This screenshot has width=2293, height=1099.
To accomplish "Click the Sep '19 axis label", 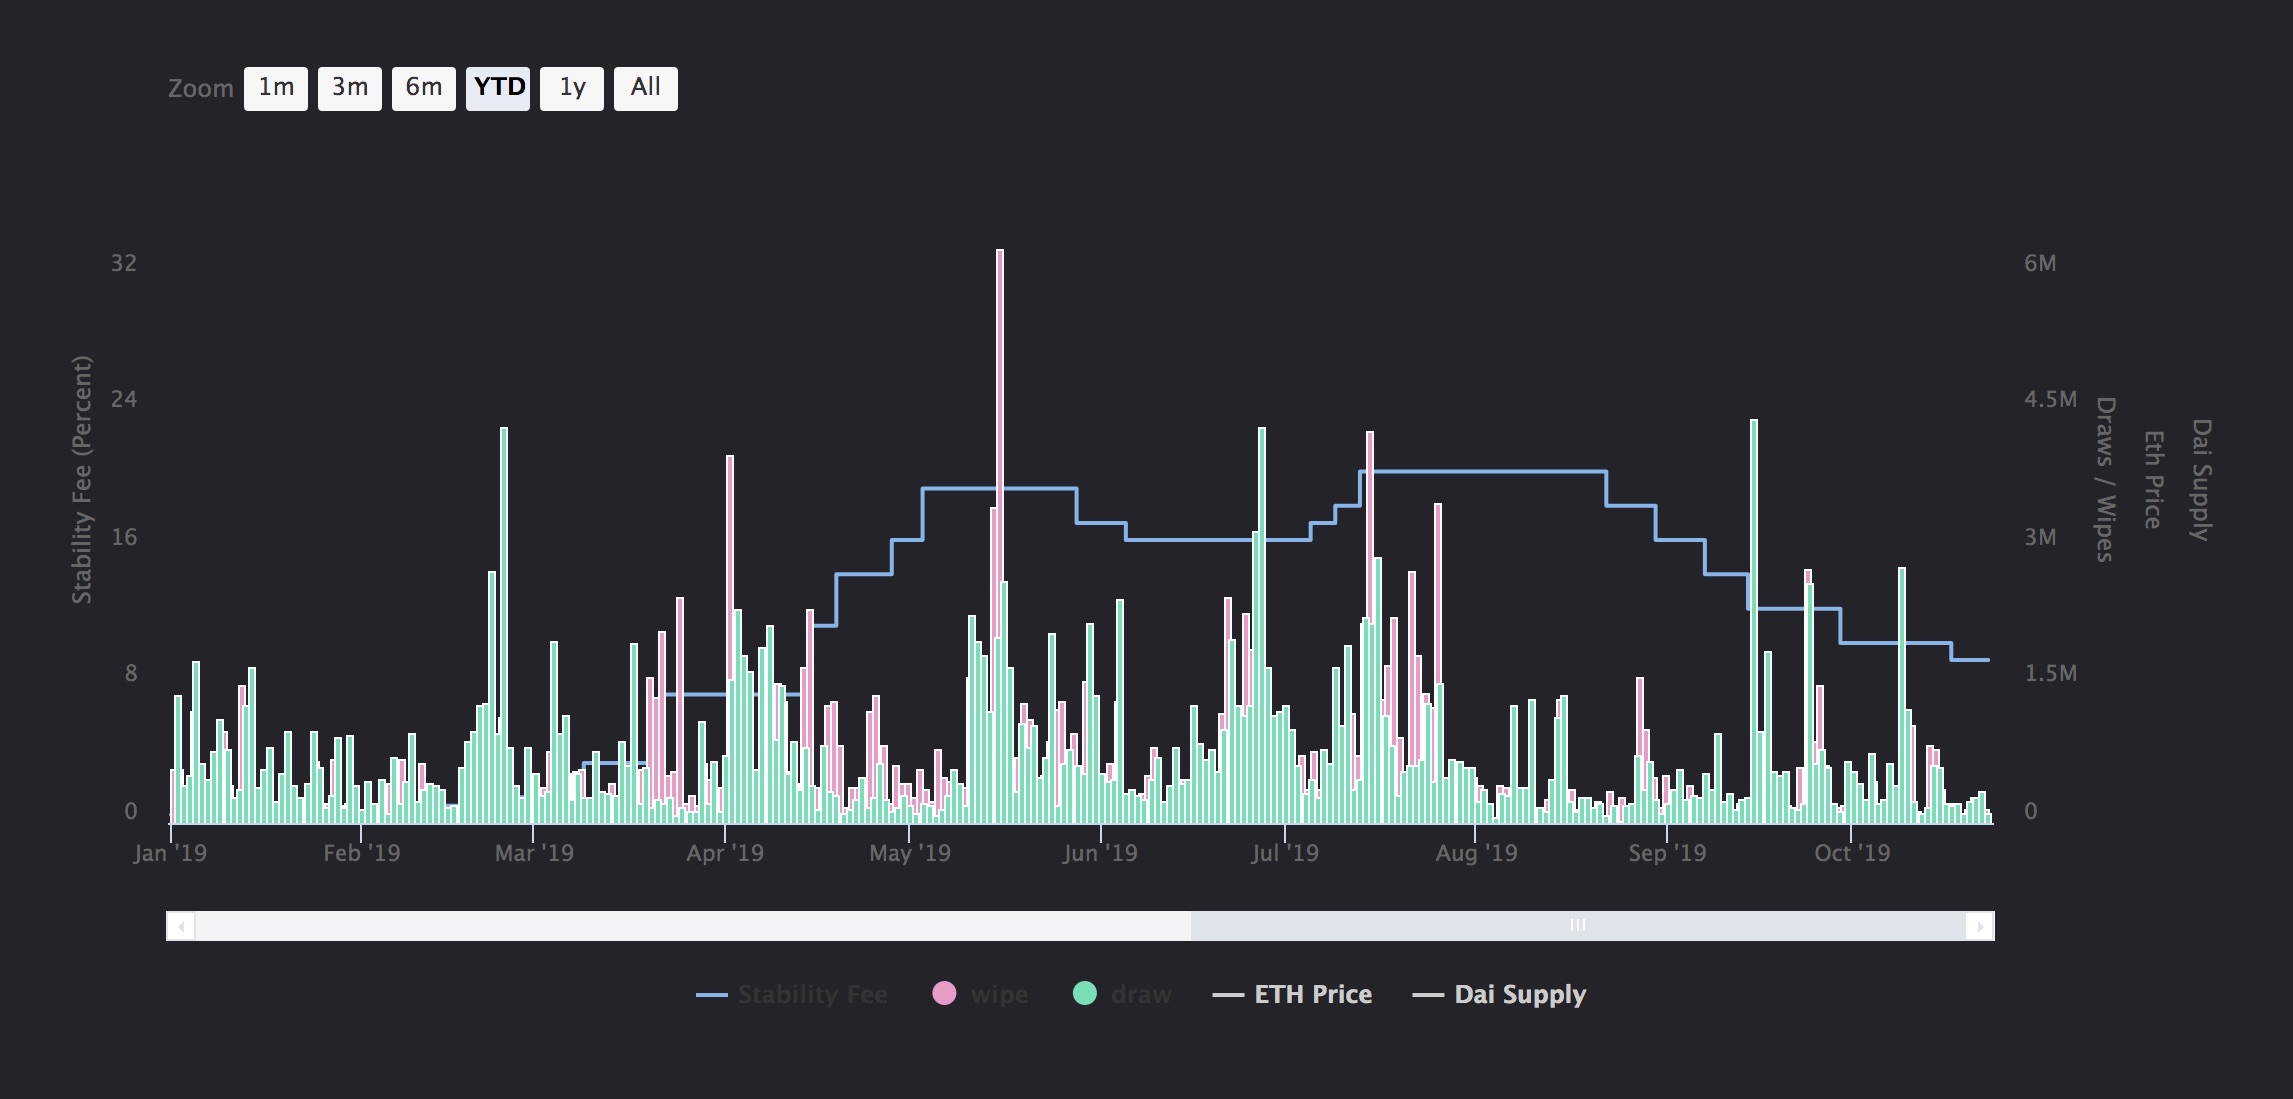I will [1667, 853].
